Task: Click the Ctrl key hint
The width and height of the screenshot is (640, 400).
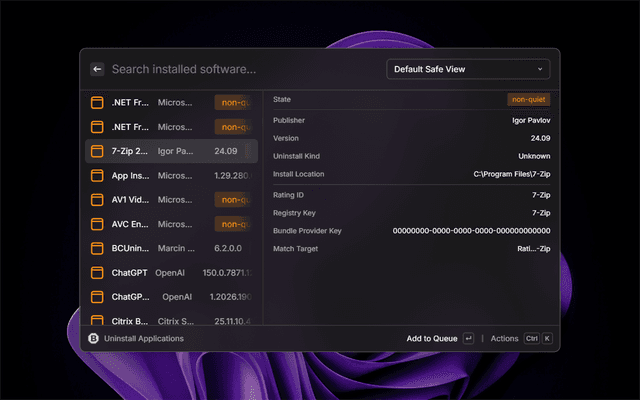Action: [x=531, y=338]
